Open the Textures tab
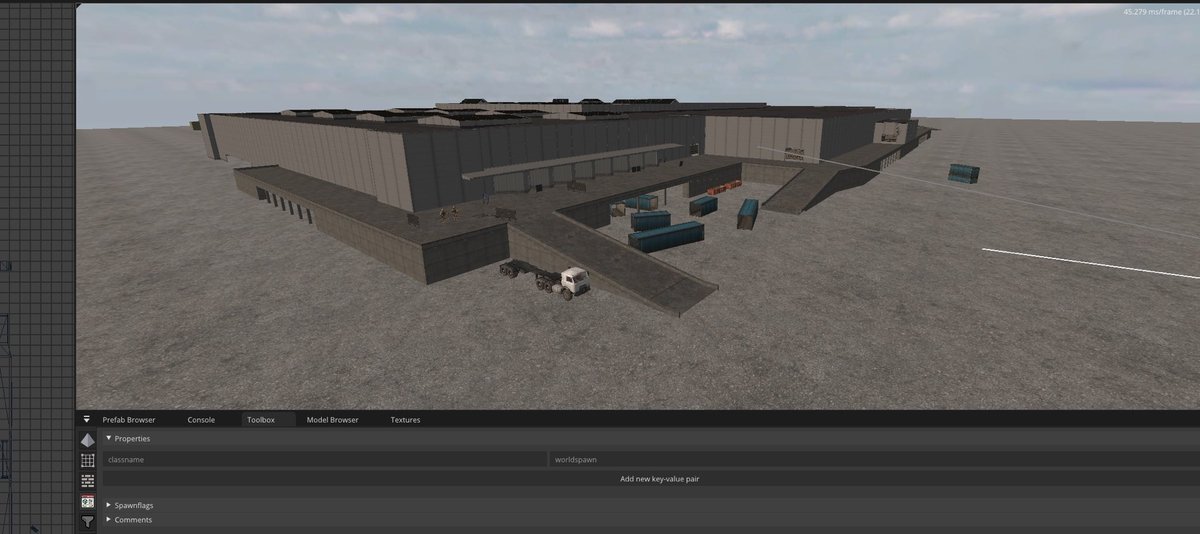Screen dimensions: 1200x534 (405, 420)
